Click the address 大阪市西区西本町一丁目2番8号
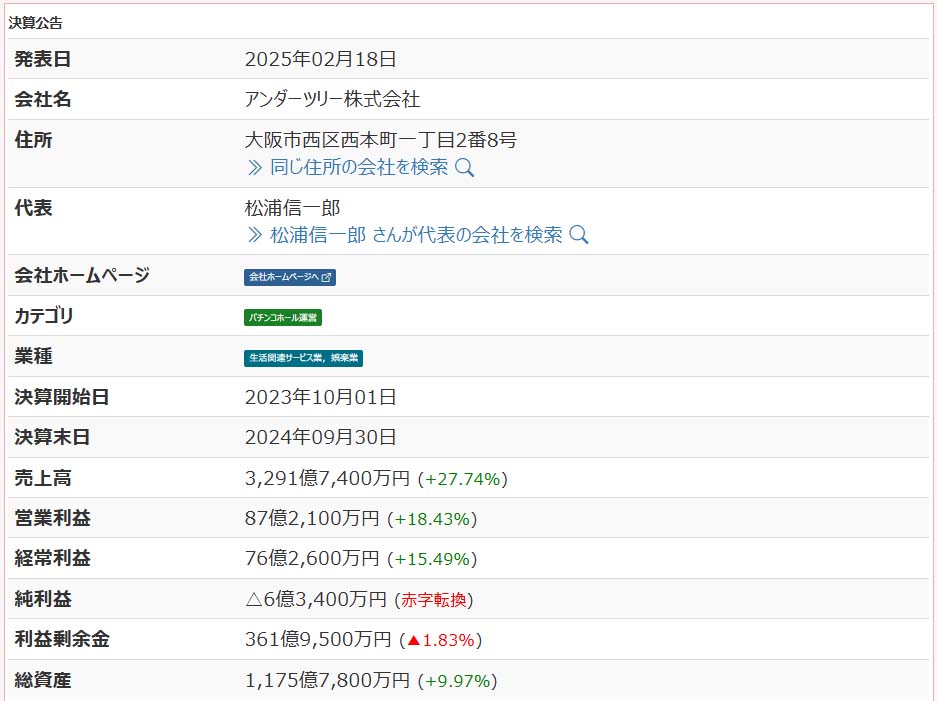The width and height of the screenshot is (937, 701). coord(380,140)
